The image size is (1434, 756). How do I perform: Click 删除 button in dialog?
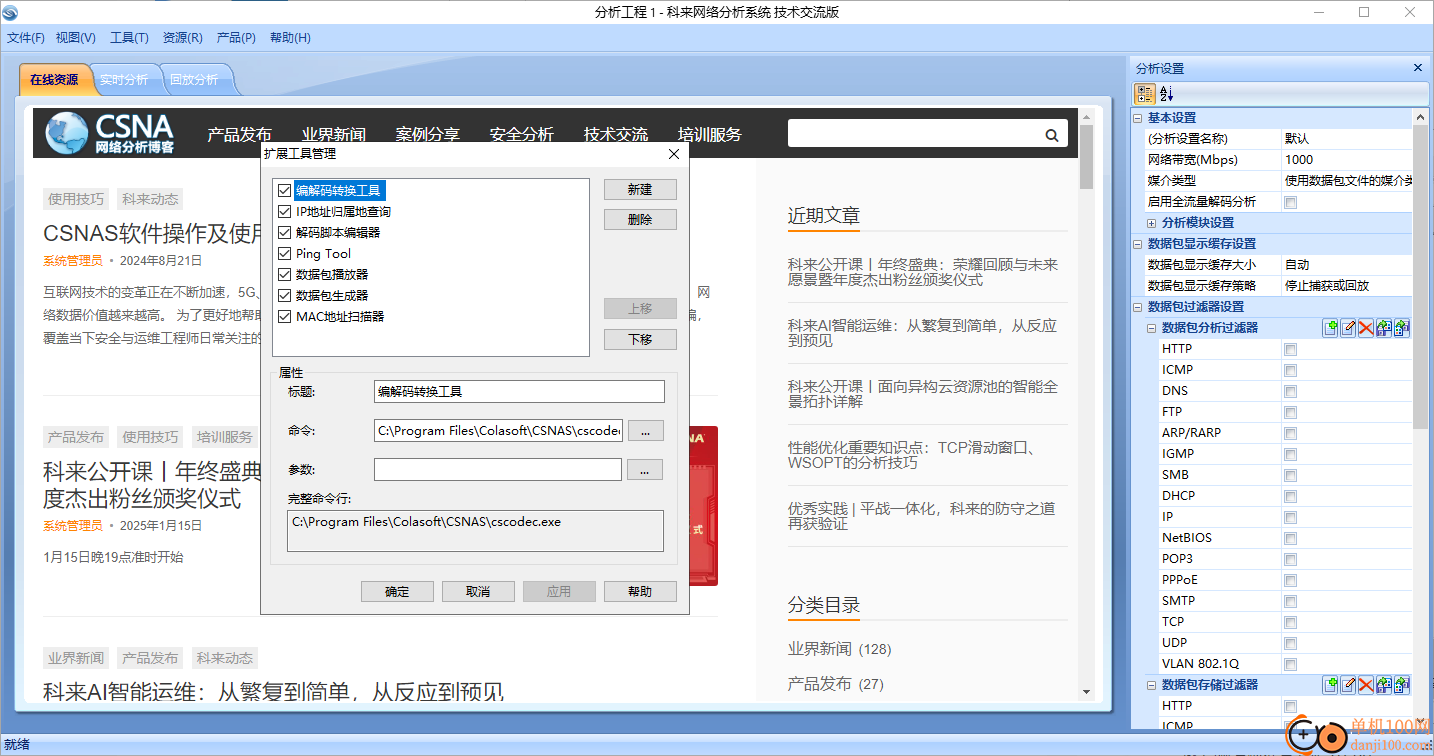[x=640, y=220]
